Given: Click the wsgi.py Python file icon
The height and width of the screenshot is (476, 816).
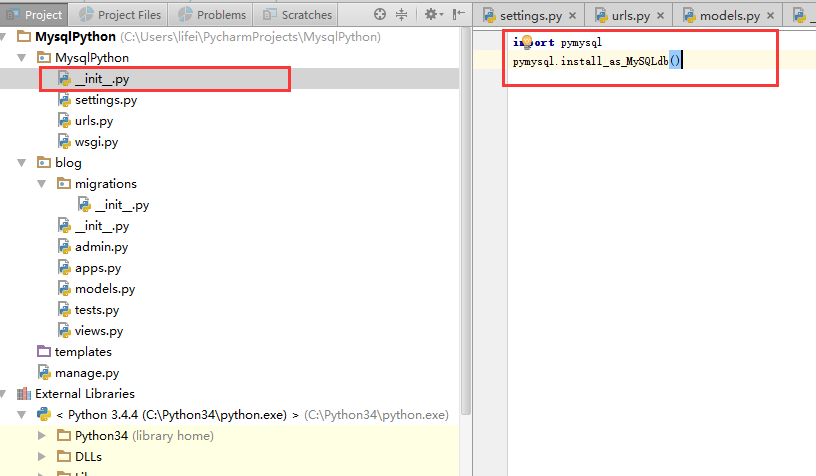Looking at the screenshot, I should coord(64,141).
